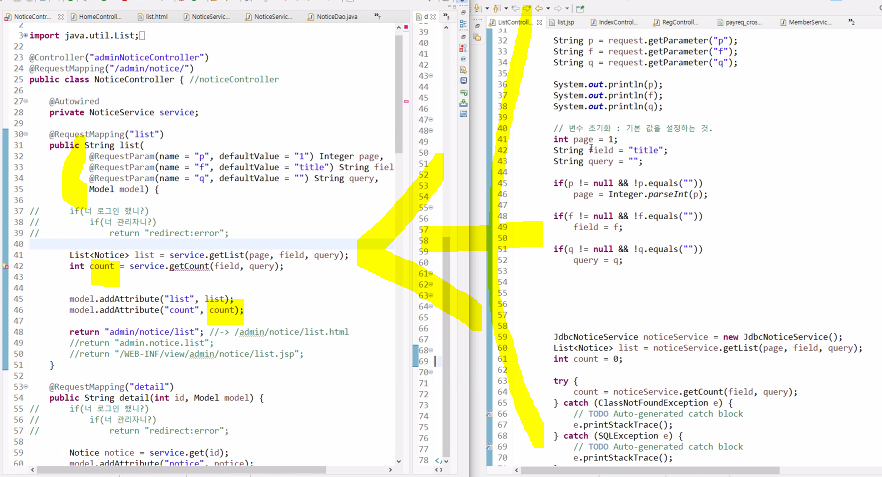Image resolution: width=882 pixels, height=477 pixels.
Task: Collapse the list method at line 30
Action: coord(26,134)
